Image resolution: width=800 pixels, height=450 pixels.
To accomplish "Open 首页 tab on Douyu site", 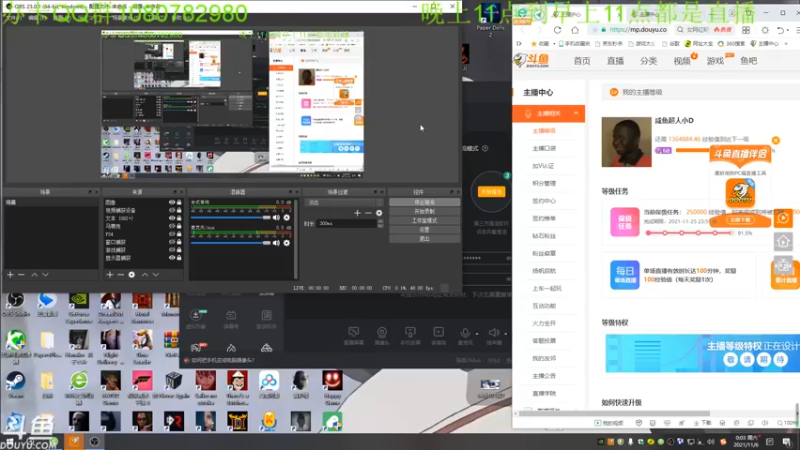I will (582, 61).
